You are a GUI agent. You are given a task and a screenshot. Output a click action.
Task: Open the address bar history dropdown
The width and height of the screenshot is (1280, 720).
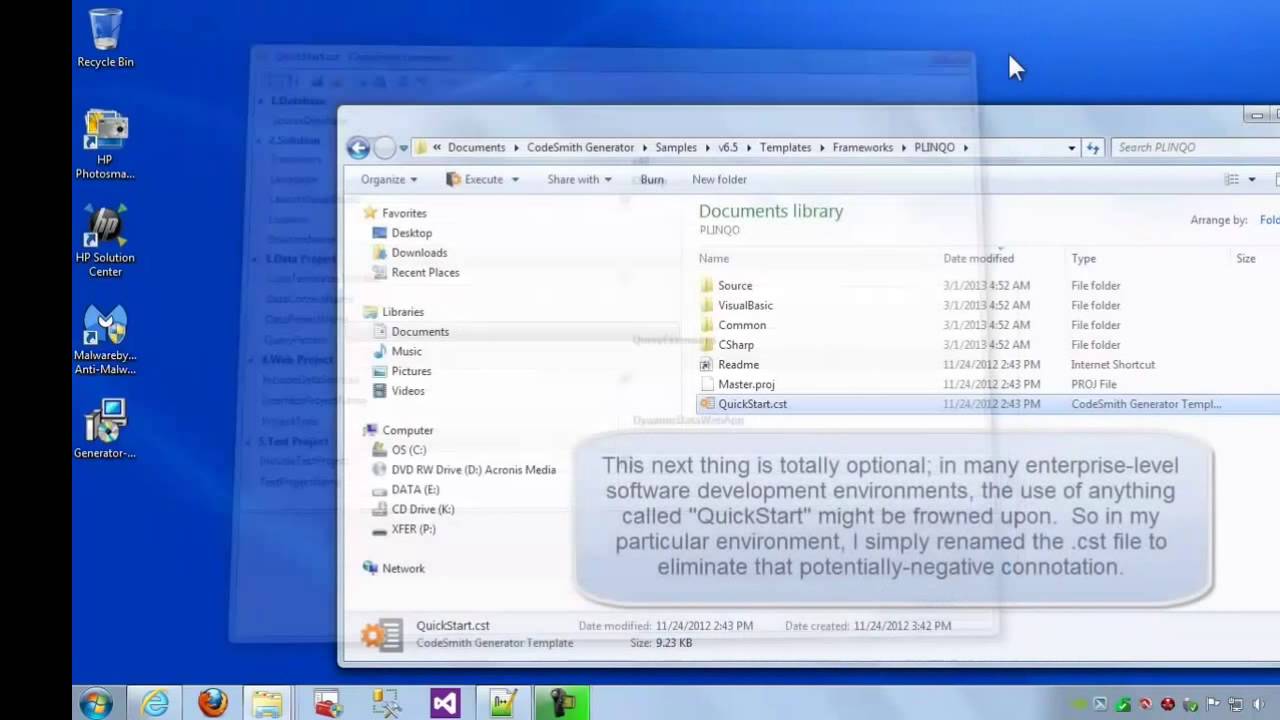pyautogui.click(x=1071, y=148)
